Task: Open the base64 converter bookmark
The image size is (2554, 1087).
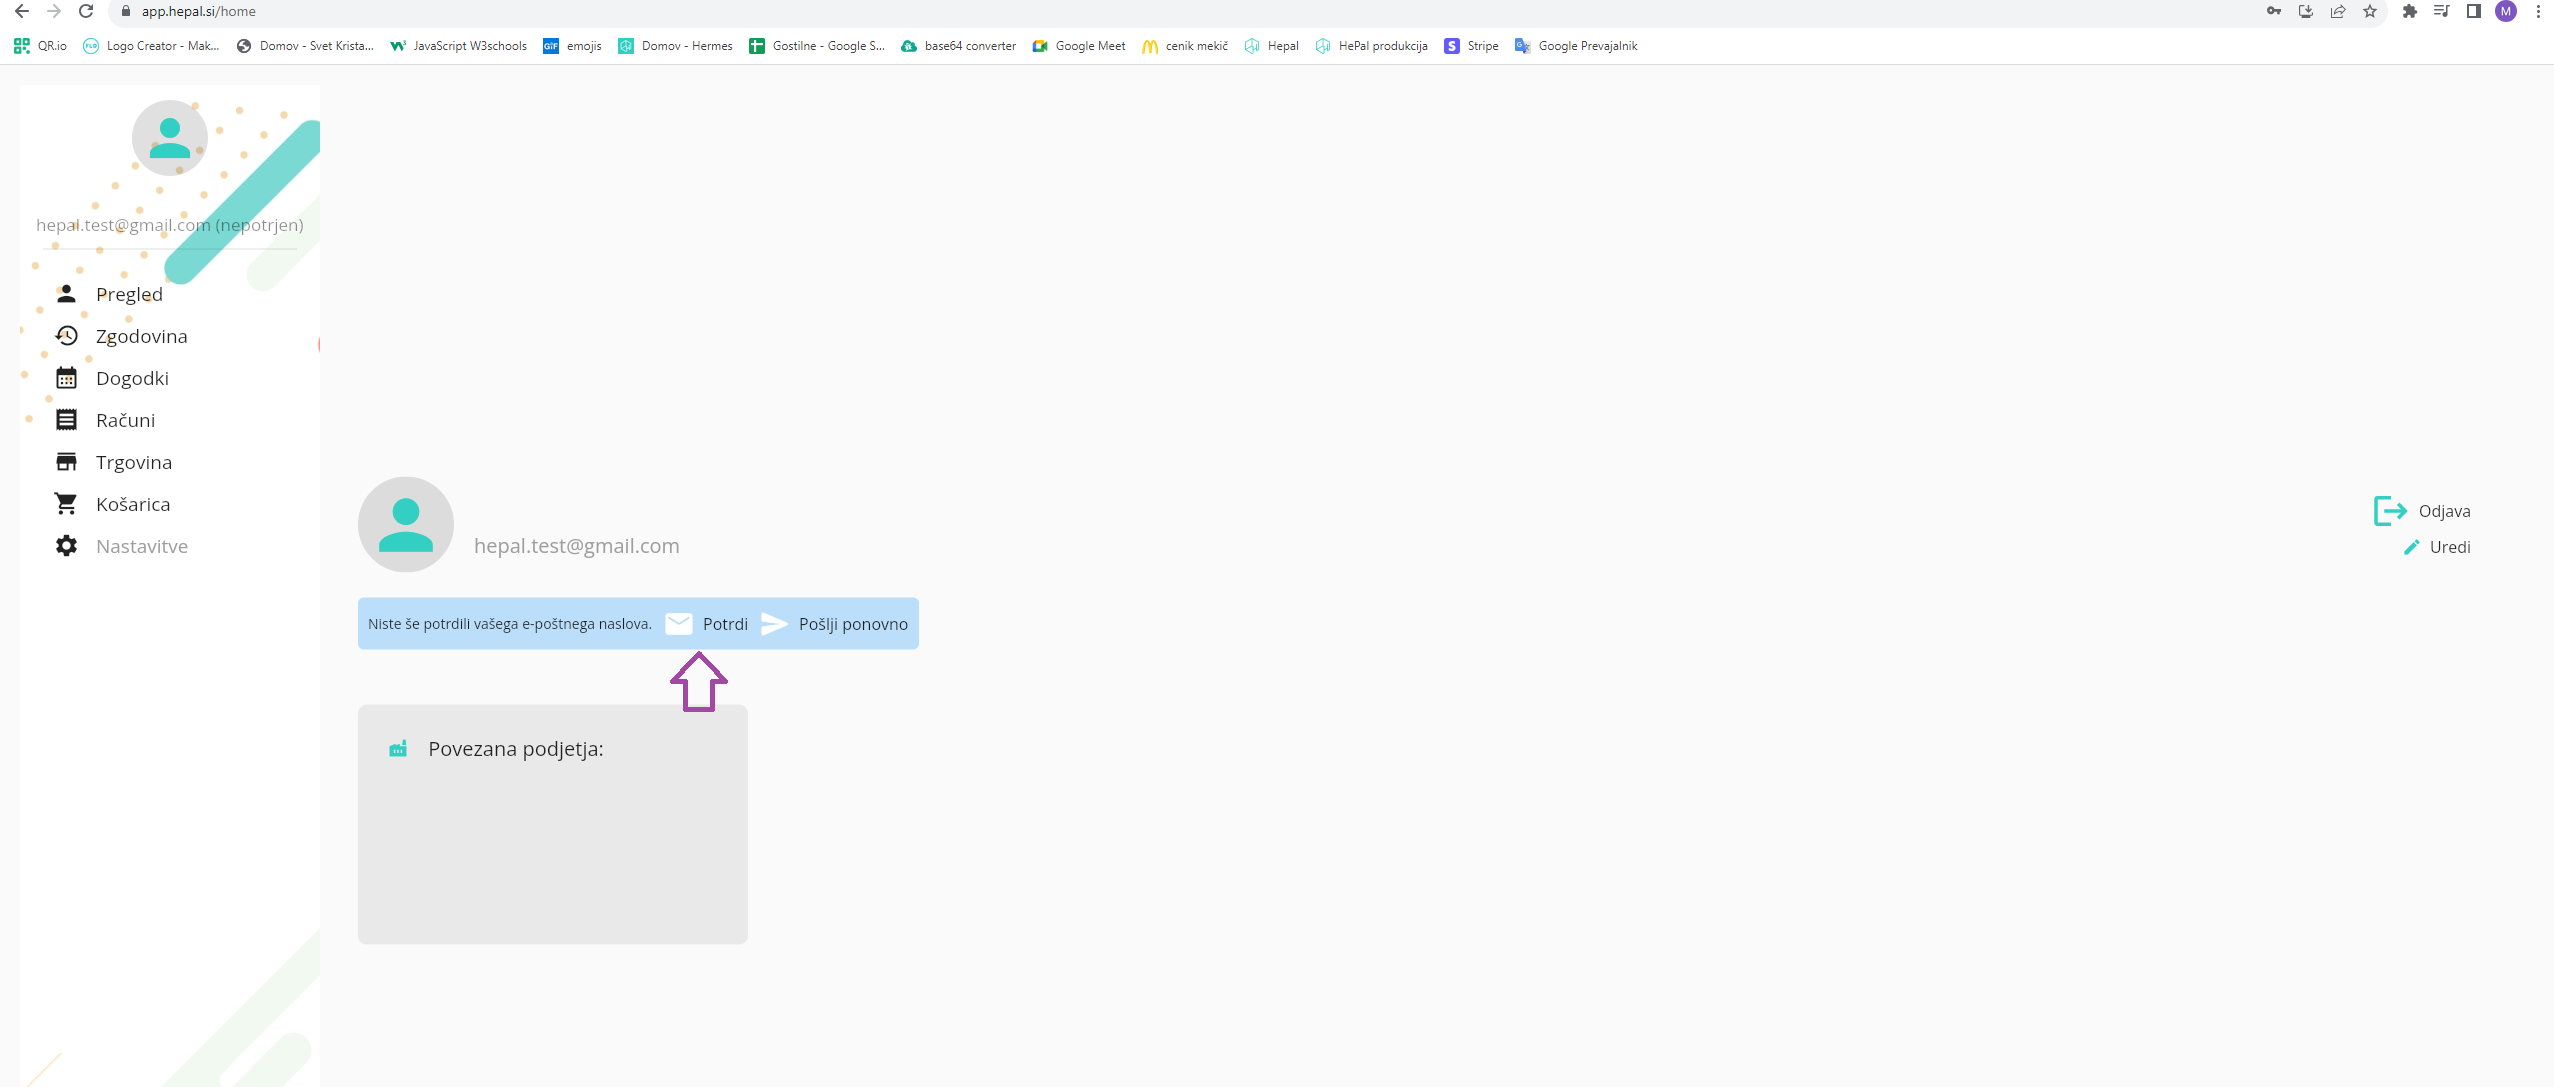Action: click(958, 46)
